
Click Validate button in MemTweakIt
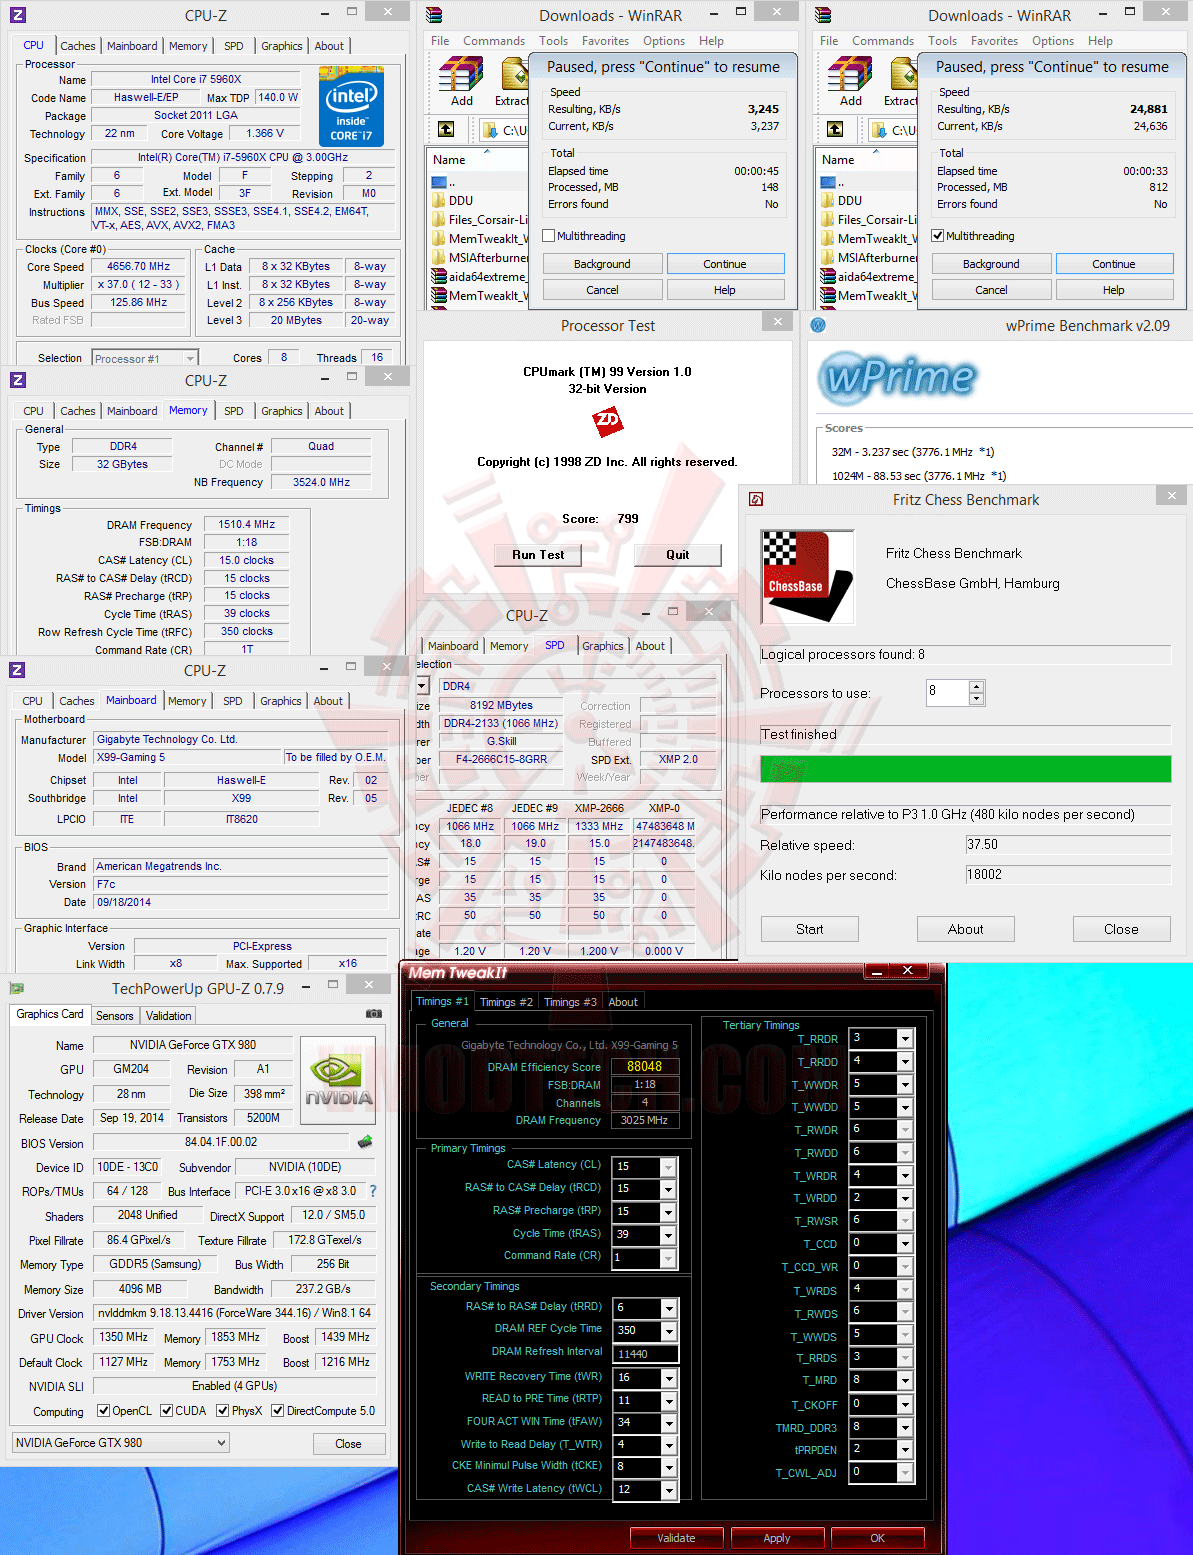[x=677, y=1538]
